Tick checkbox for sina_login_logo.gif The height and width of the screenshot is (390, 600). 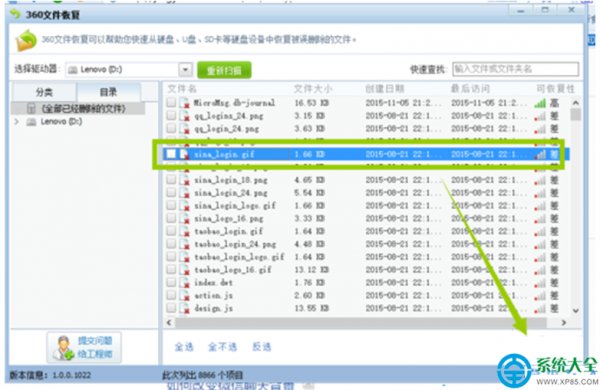(x=171, y=205)
